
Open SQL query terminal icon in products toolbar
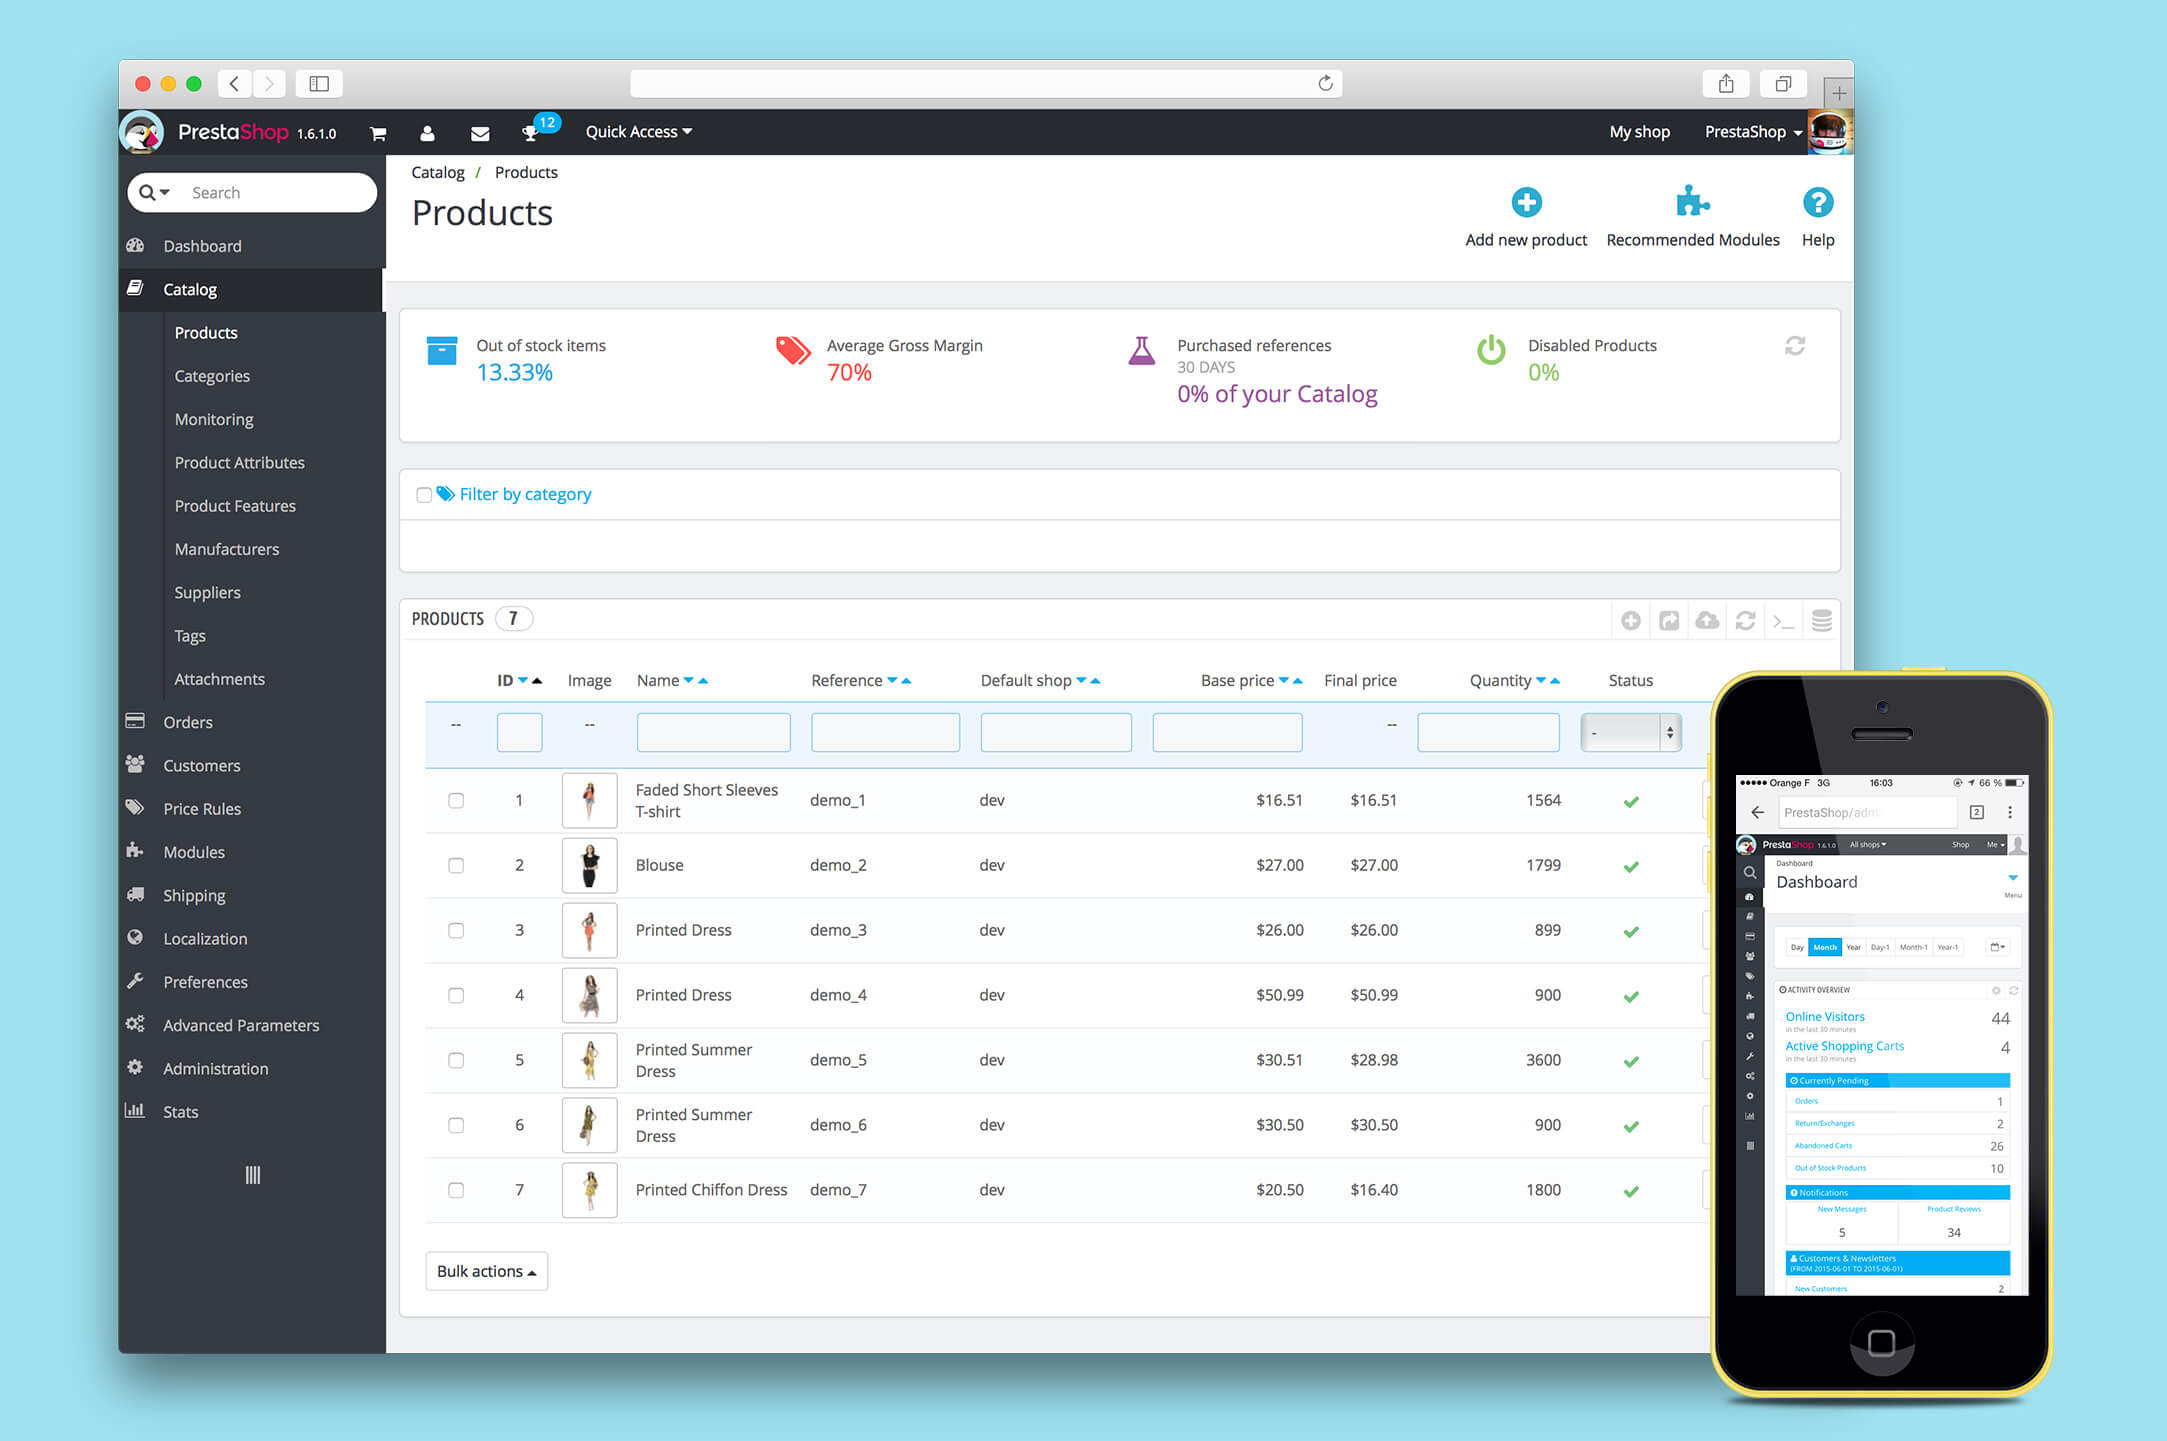(1783, 621)
